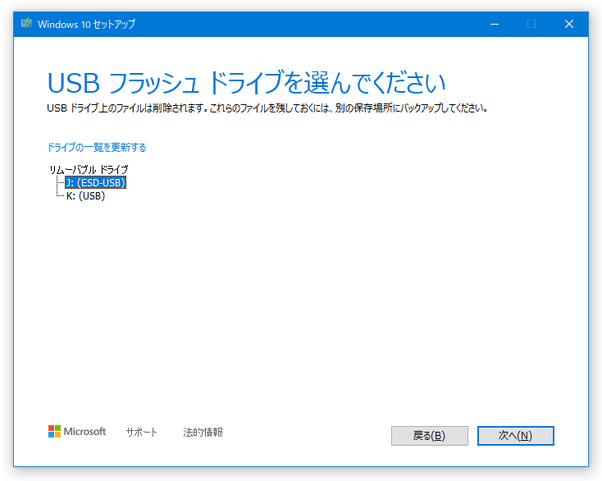Refresh the drive list via ドライブの一覧を更新する
The width and height of the screenshot is (602, 481).
point(97,147)
